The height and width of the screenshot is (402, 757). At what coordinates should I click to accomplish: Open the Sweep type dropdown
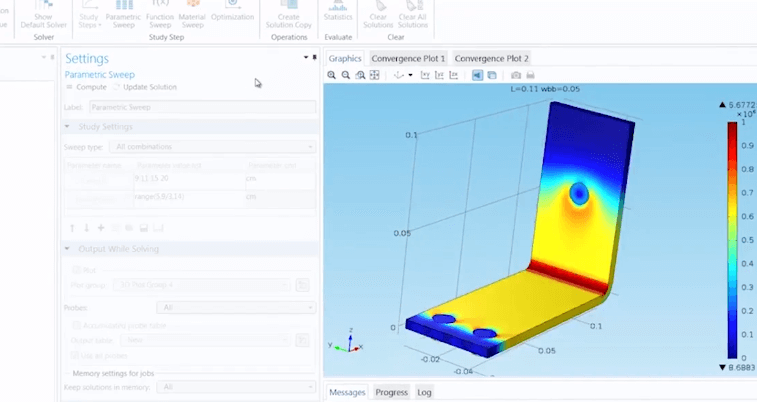click(x=224, y=147)
